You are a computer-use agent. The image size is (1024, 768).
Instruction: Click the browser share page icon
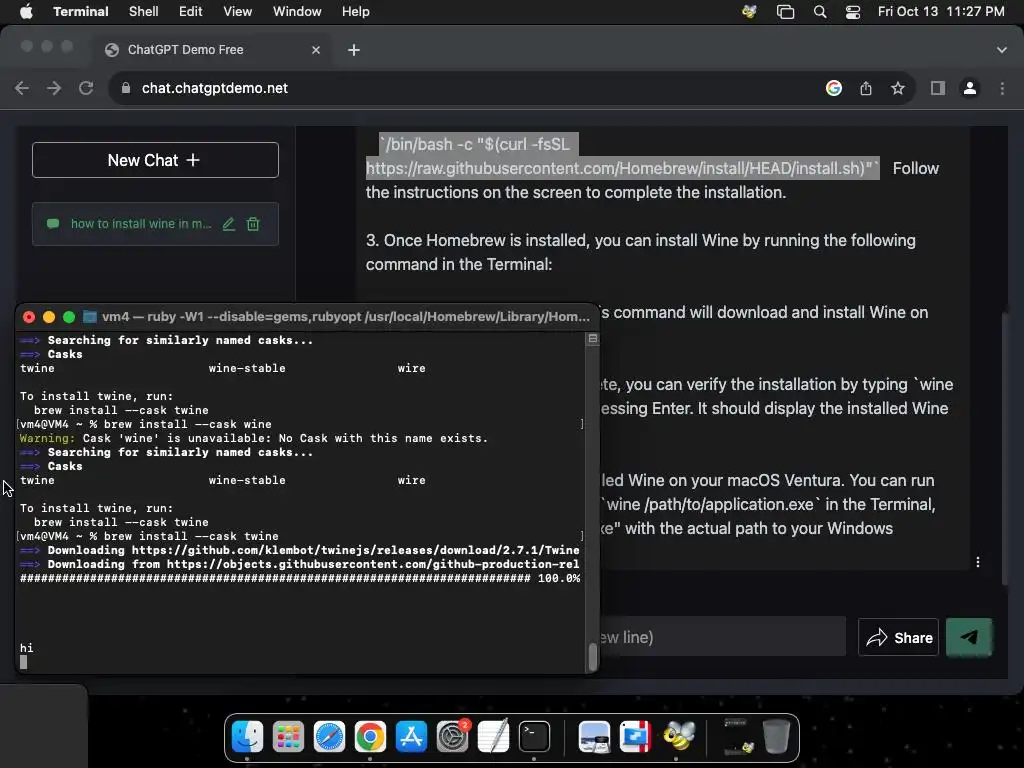coord(866,88)
